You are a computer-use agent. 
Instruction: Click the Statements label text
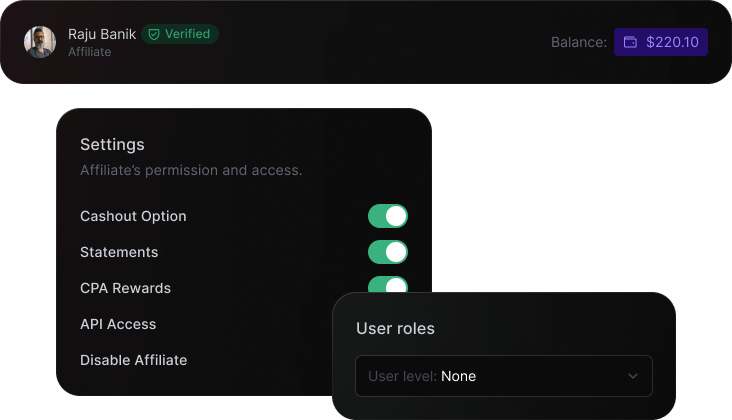coord(119,252)
